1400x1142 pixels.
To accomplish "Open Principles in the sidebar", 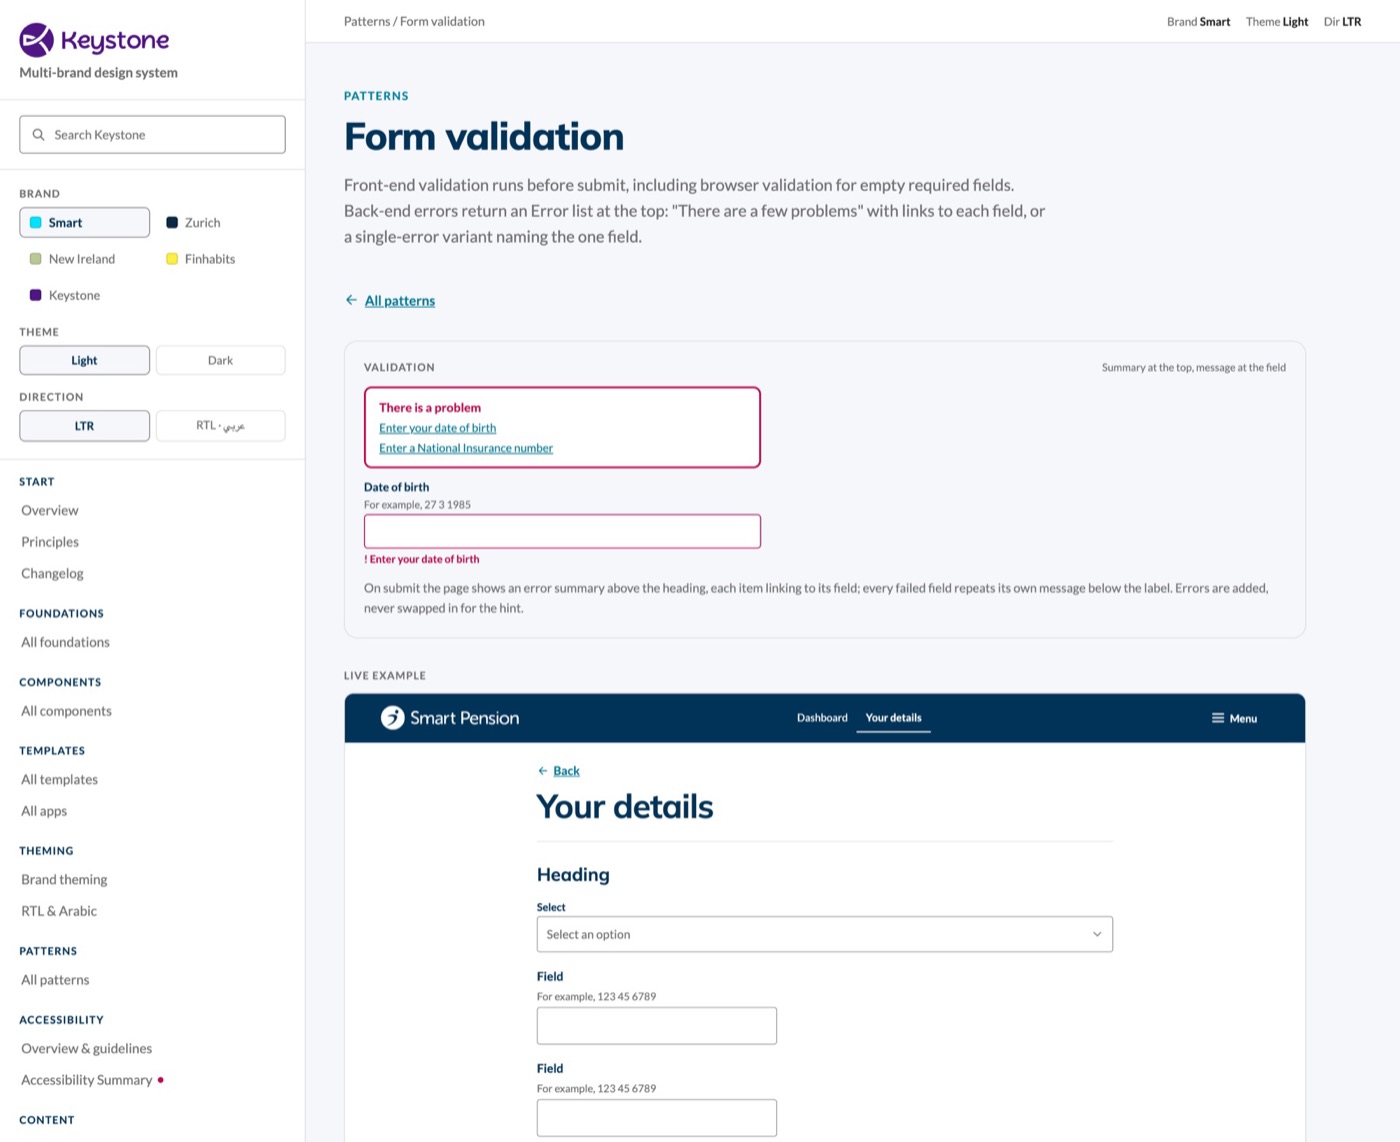I will pyautogui.click(x=50, y=542).
